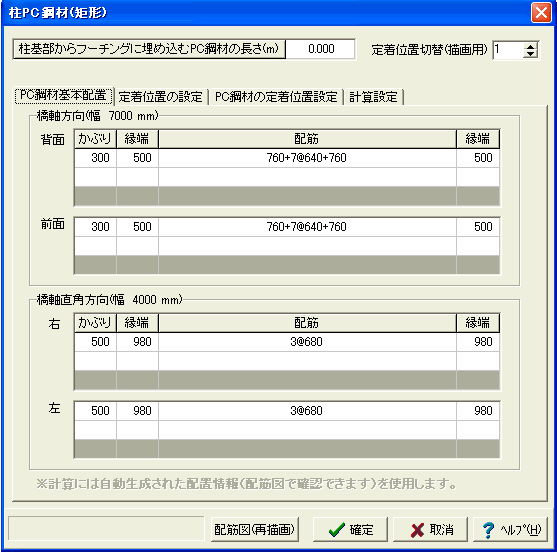Switch to the 定着位置の設定 tab
This screenshot has height=552, width=557.
tap(161, 97)
